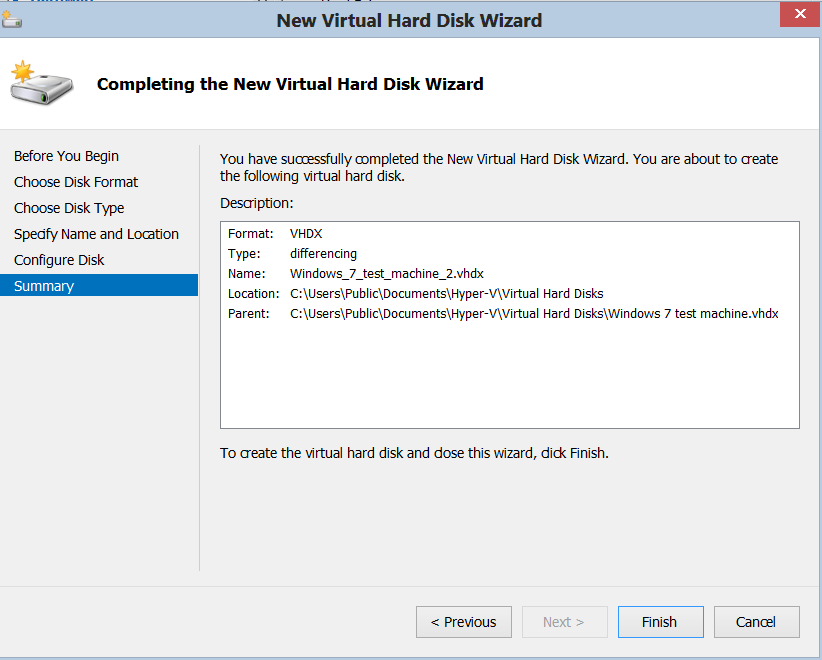The height and width of the screenshot is (660, 822).
Task: Click the Completing the Wizard heading
Action: click(x=289, y=84)
